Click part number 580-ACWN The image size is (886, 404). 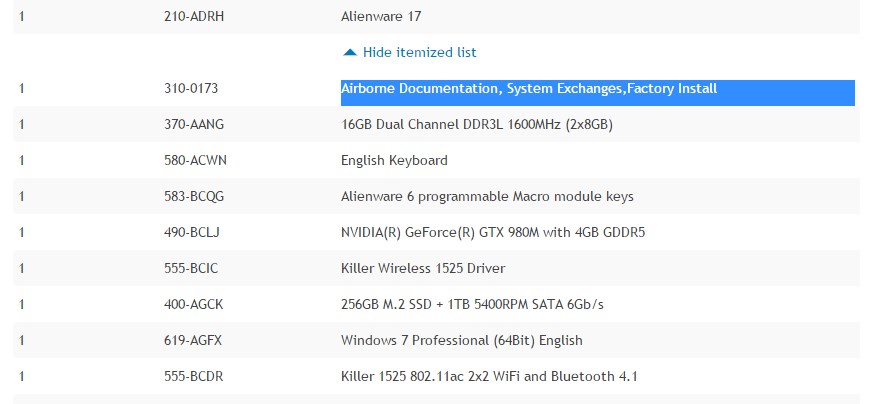[195, 160]
